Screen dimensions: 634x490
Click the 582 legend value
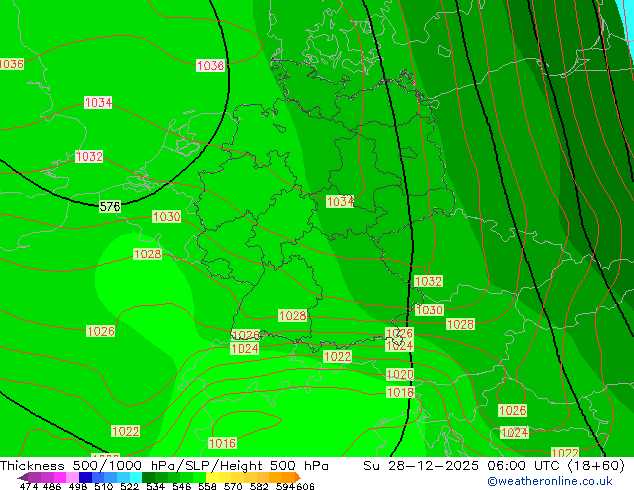[x=259, y=486]
